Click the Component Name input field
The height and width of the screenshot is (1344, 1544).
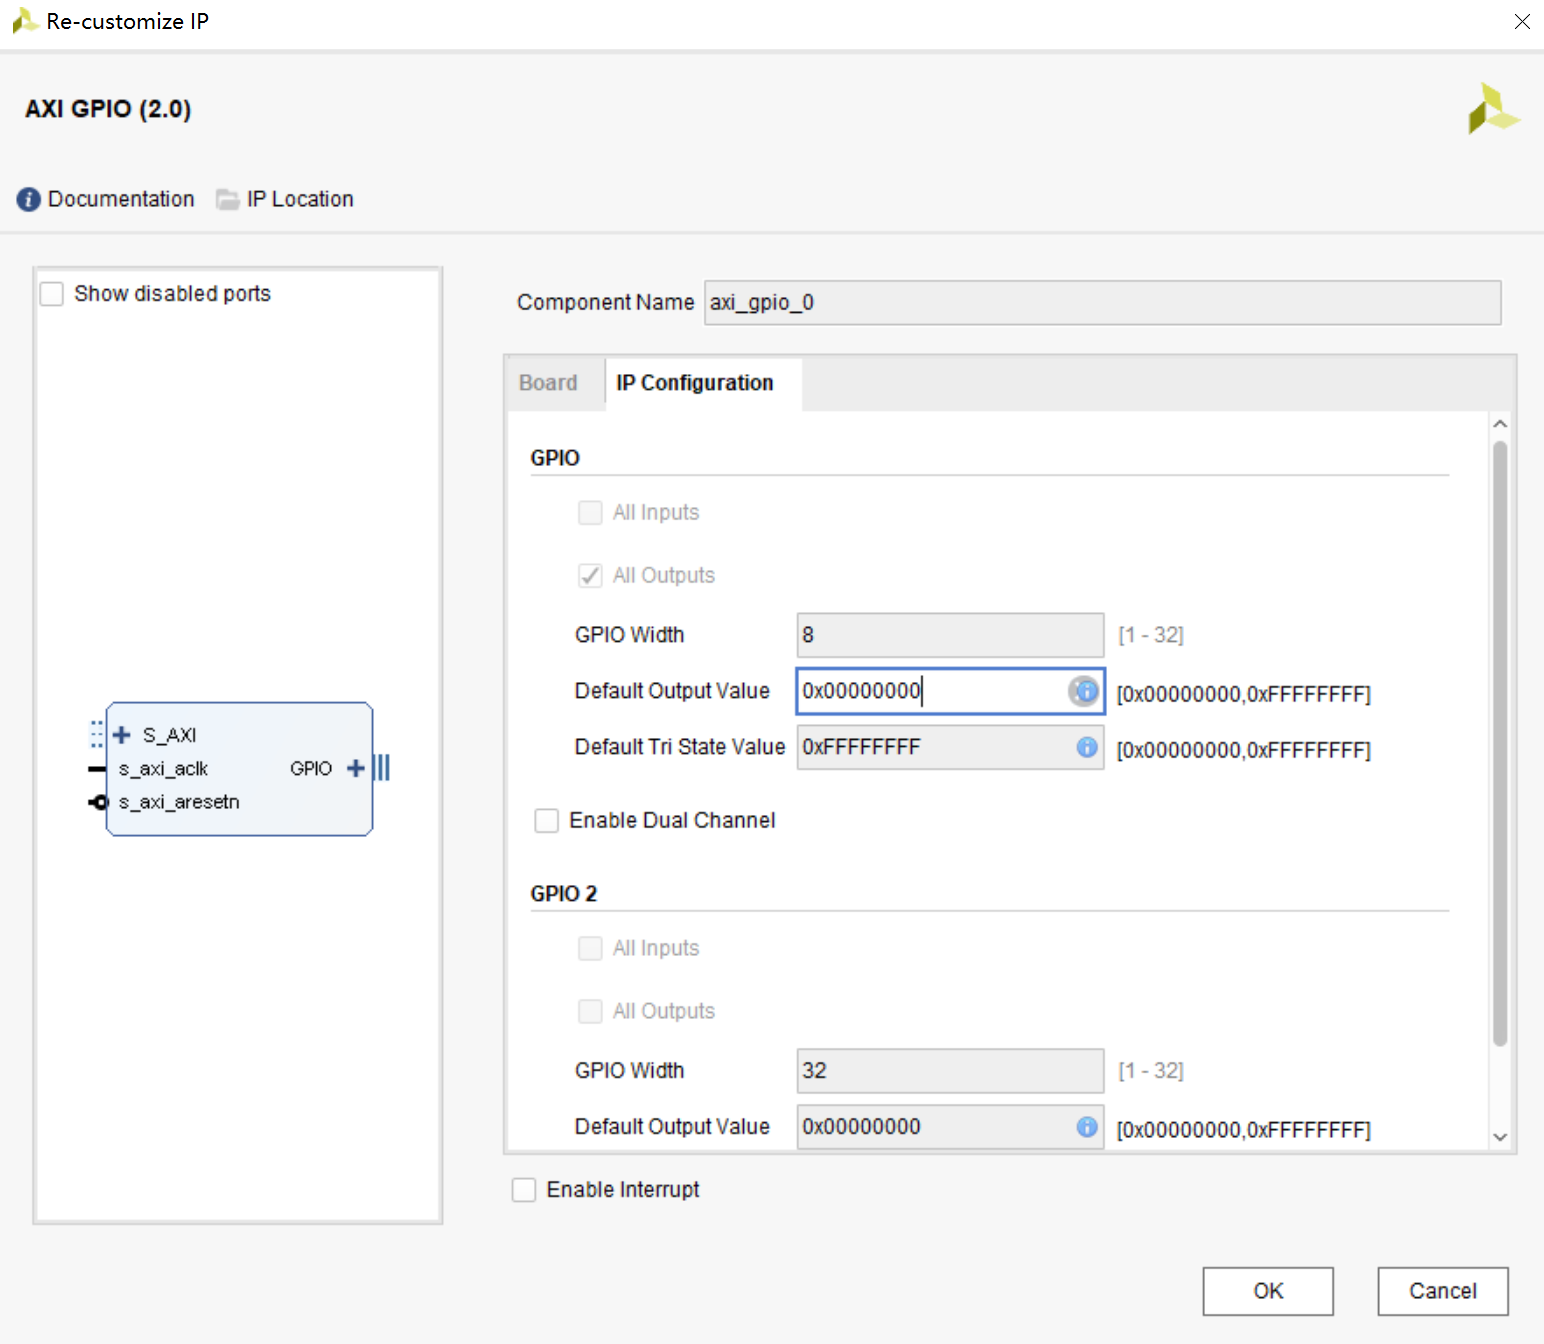click(x=1102, y=303)
